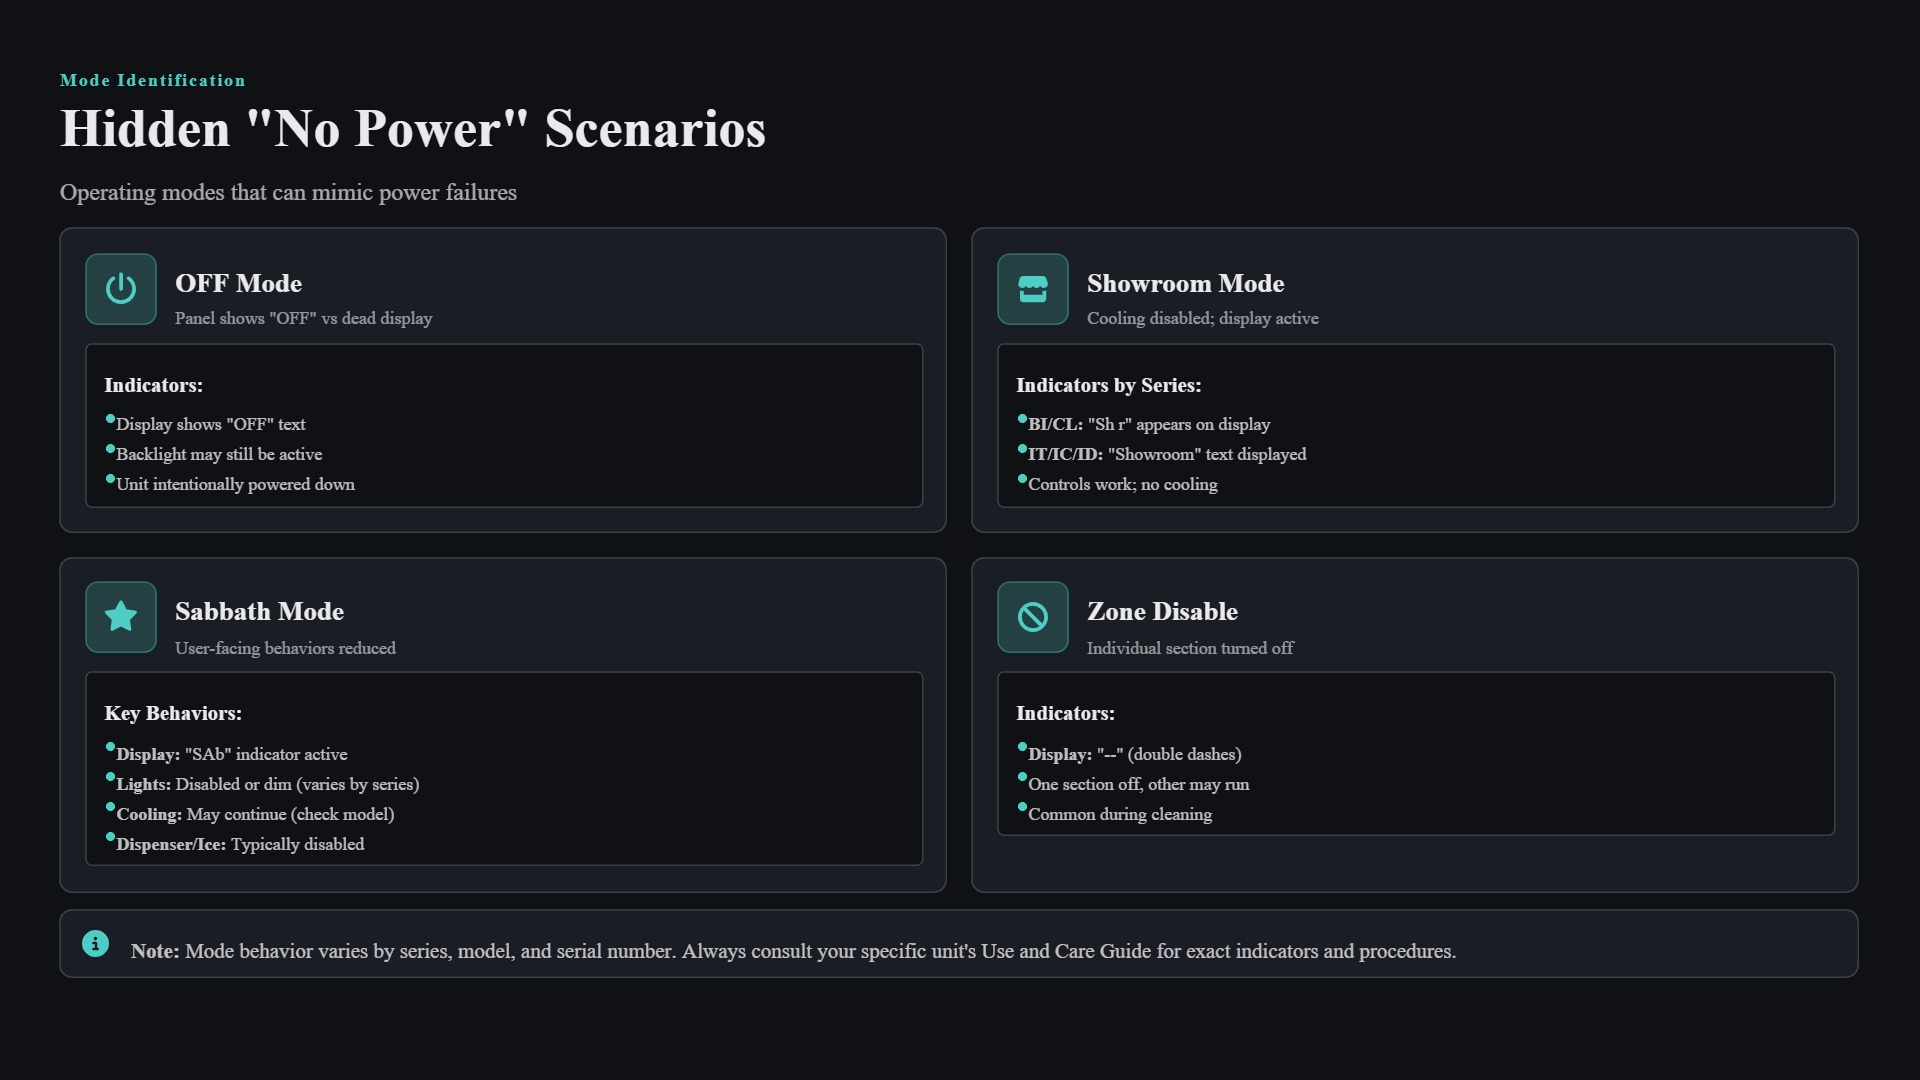The height and width of the screenshot is (1080, 1920).
Task: Select the OFF Mode heading
Action: tap(238, 283)
